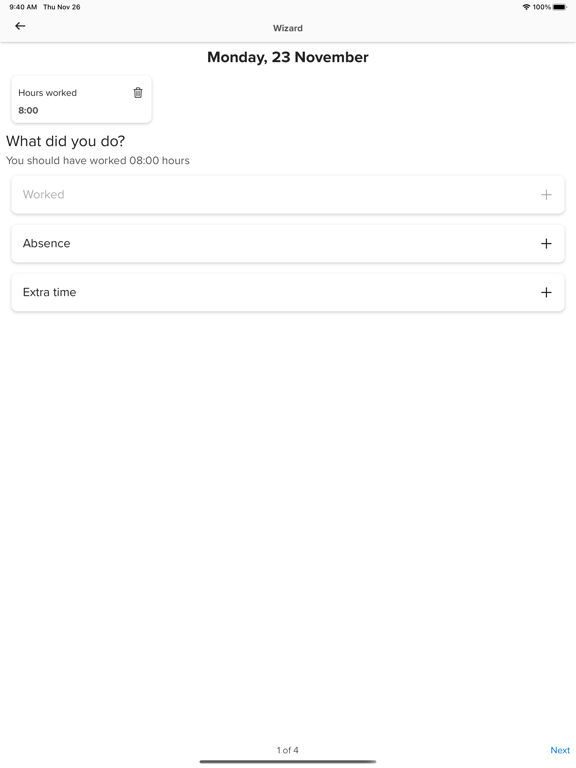Click the plus icon on Absence row
This screenshot has height=768, width=576.
click(546, 243)
